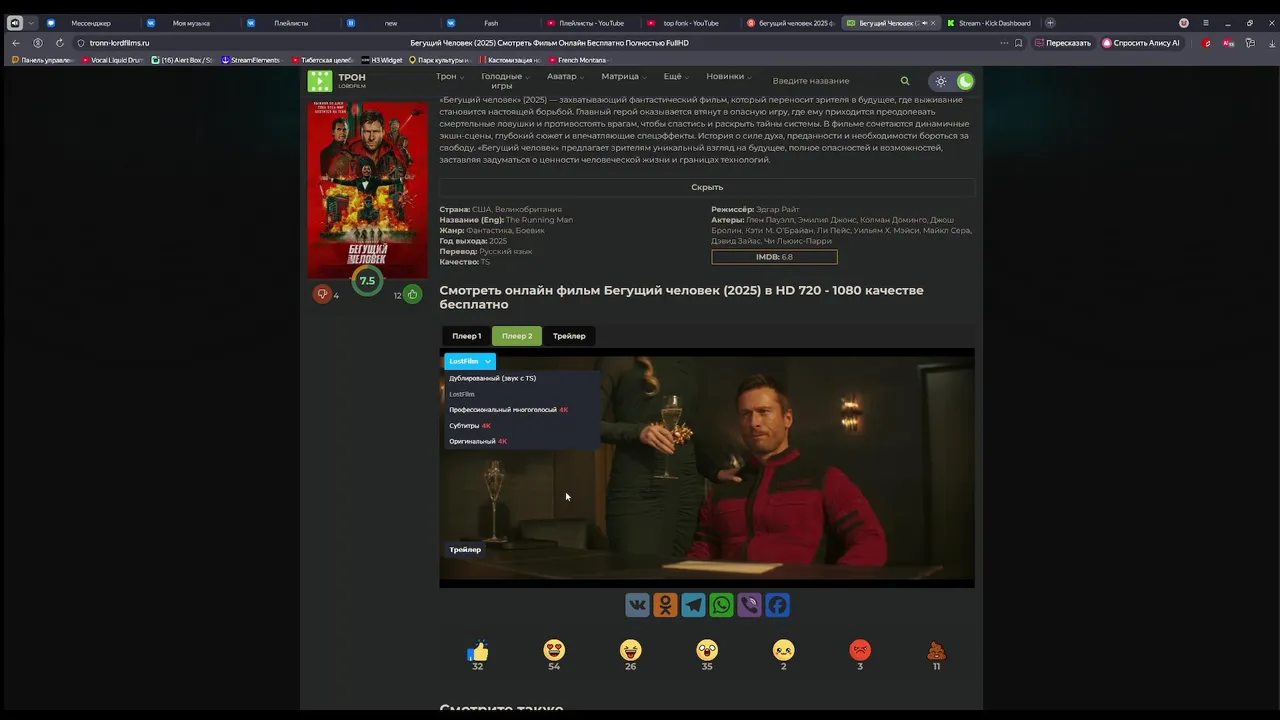Switch to Плеер 1 tab
The height and width of the screenshot is (720, 1280).
coord(466,336)
